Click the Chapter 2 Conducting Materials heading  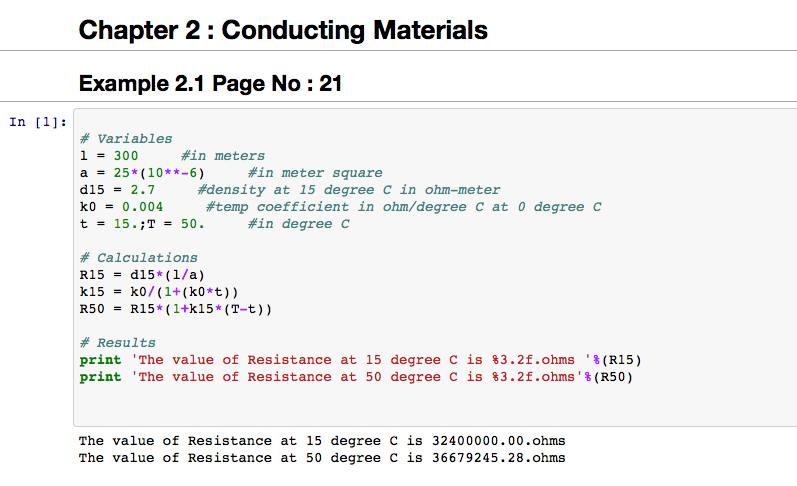pos(283,30)
